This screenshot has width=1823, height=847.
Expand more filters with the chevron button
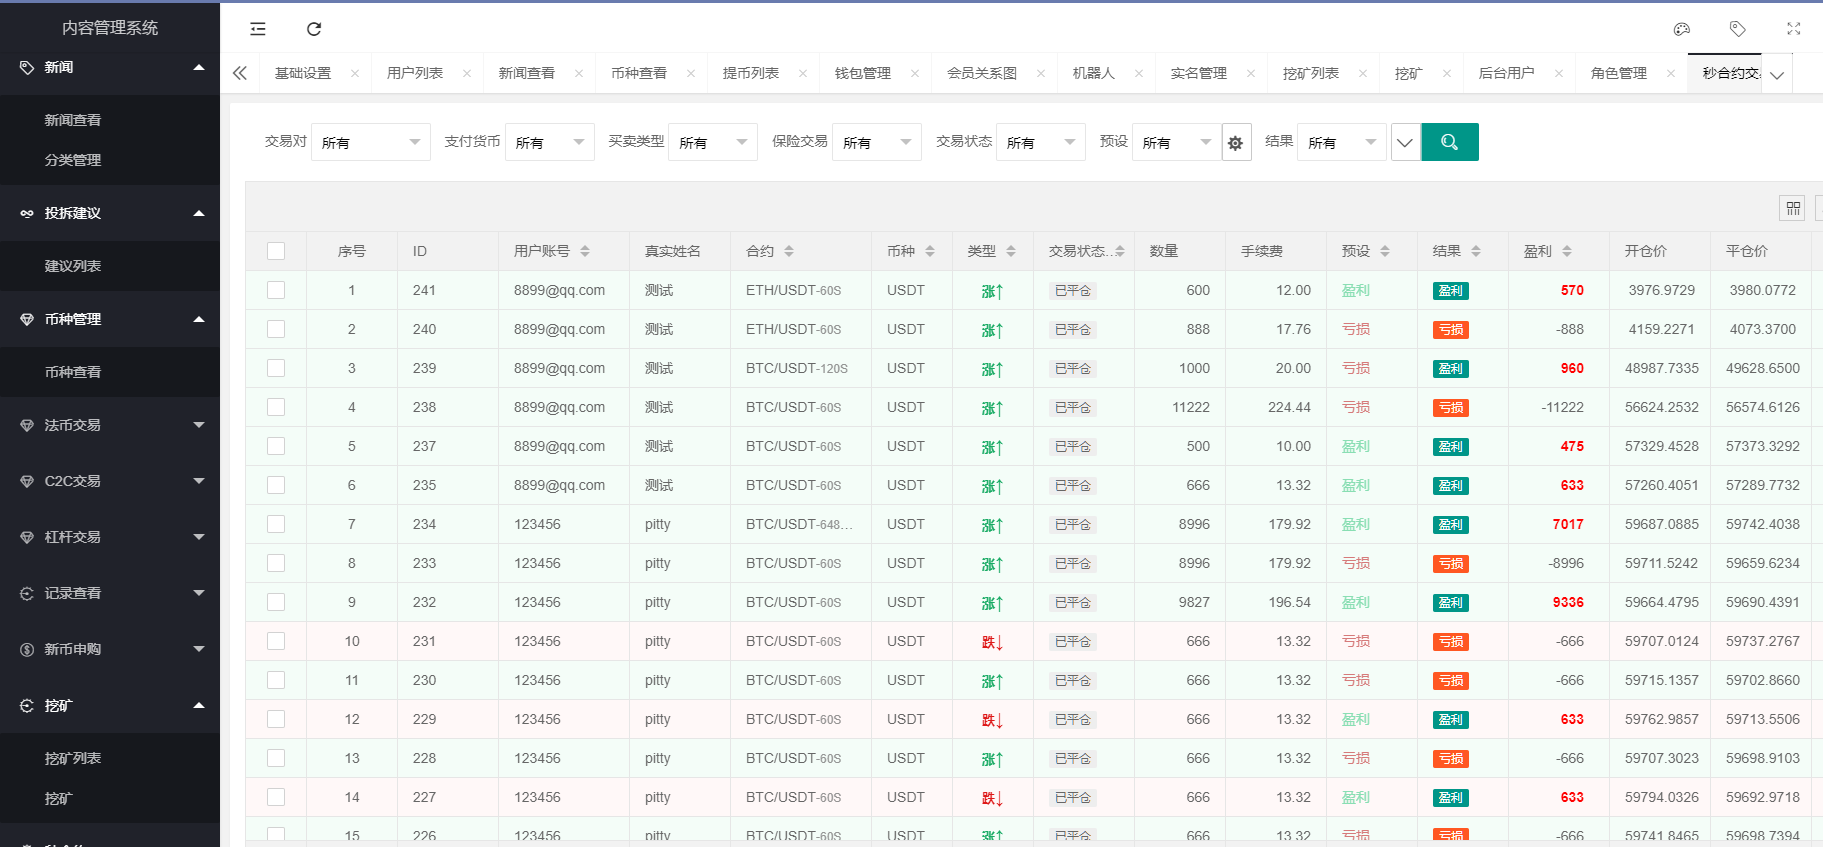click(1405, 143)
